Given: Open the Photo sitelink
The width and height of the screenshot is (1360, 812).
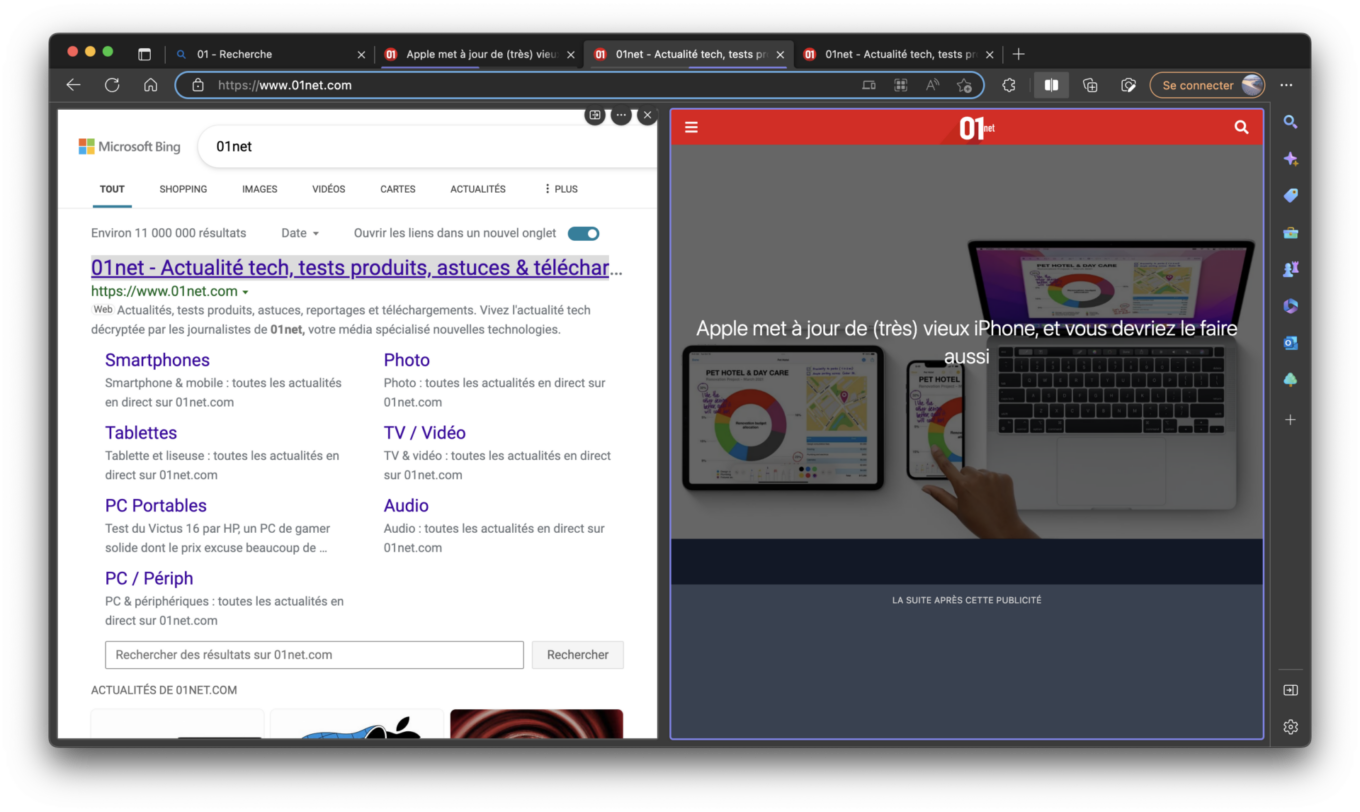Looking at the screenshot, I should pos(407,360).
